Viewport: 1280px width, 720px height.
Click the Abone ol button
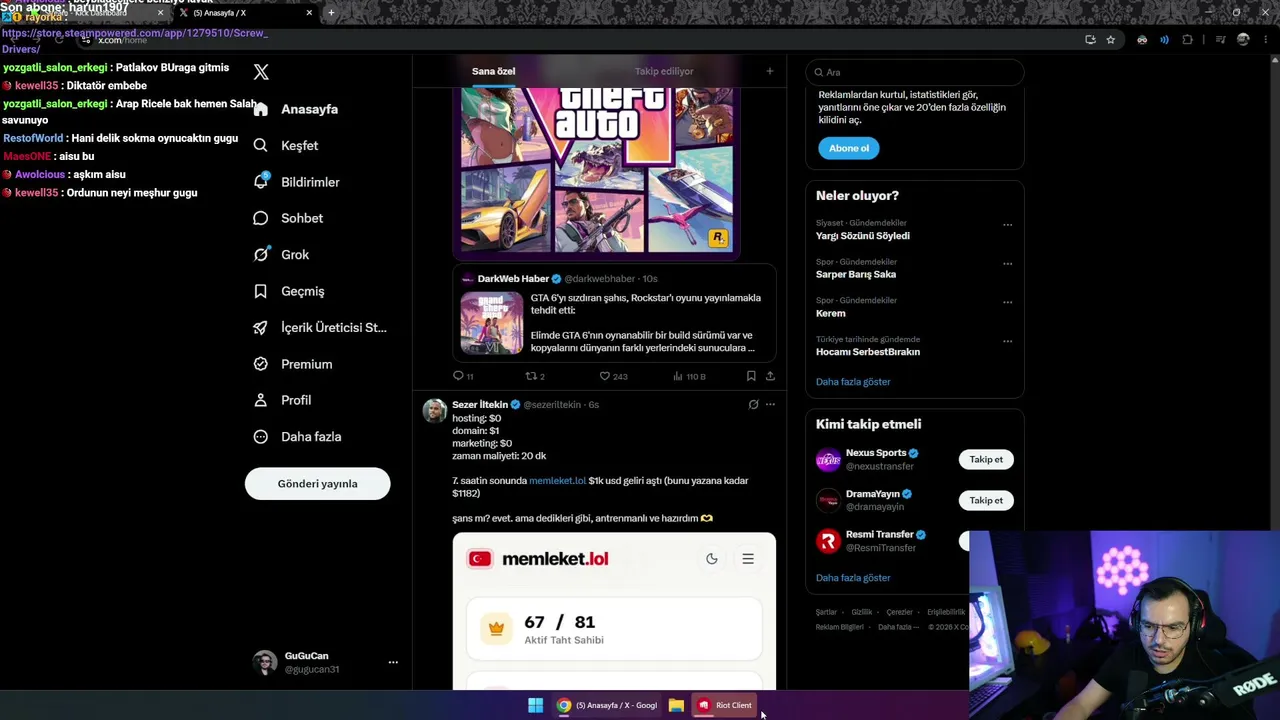(849, 148)
